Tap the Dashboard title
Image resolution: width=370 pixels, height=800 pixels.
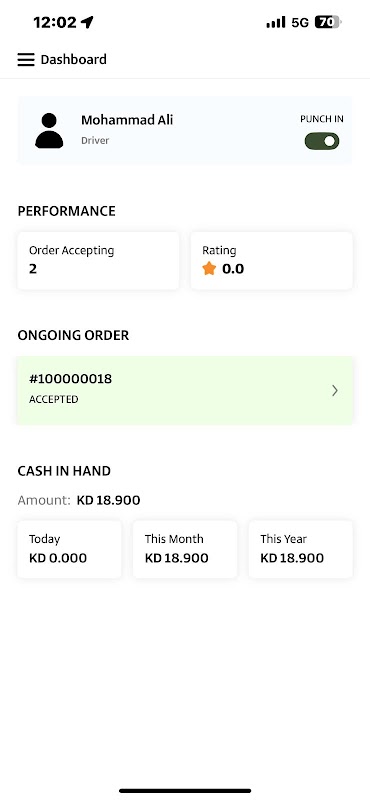(73, 60)
